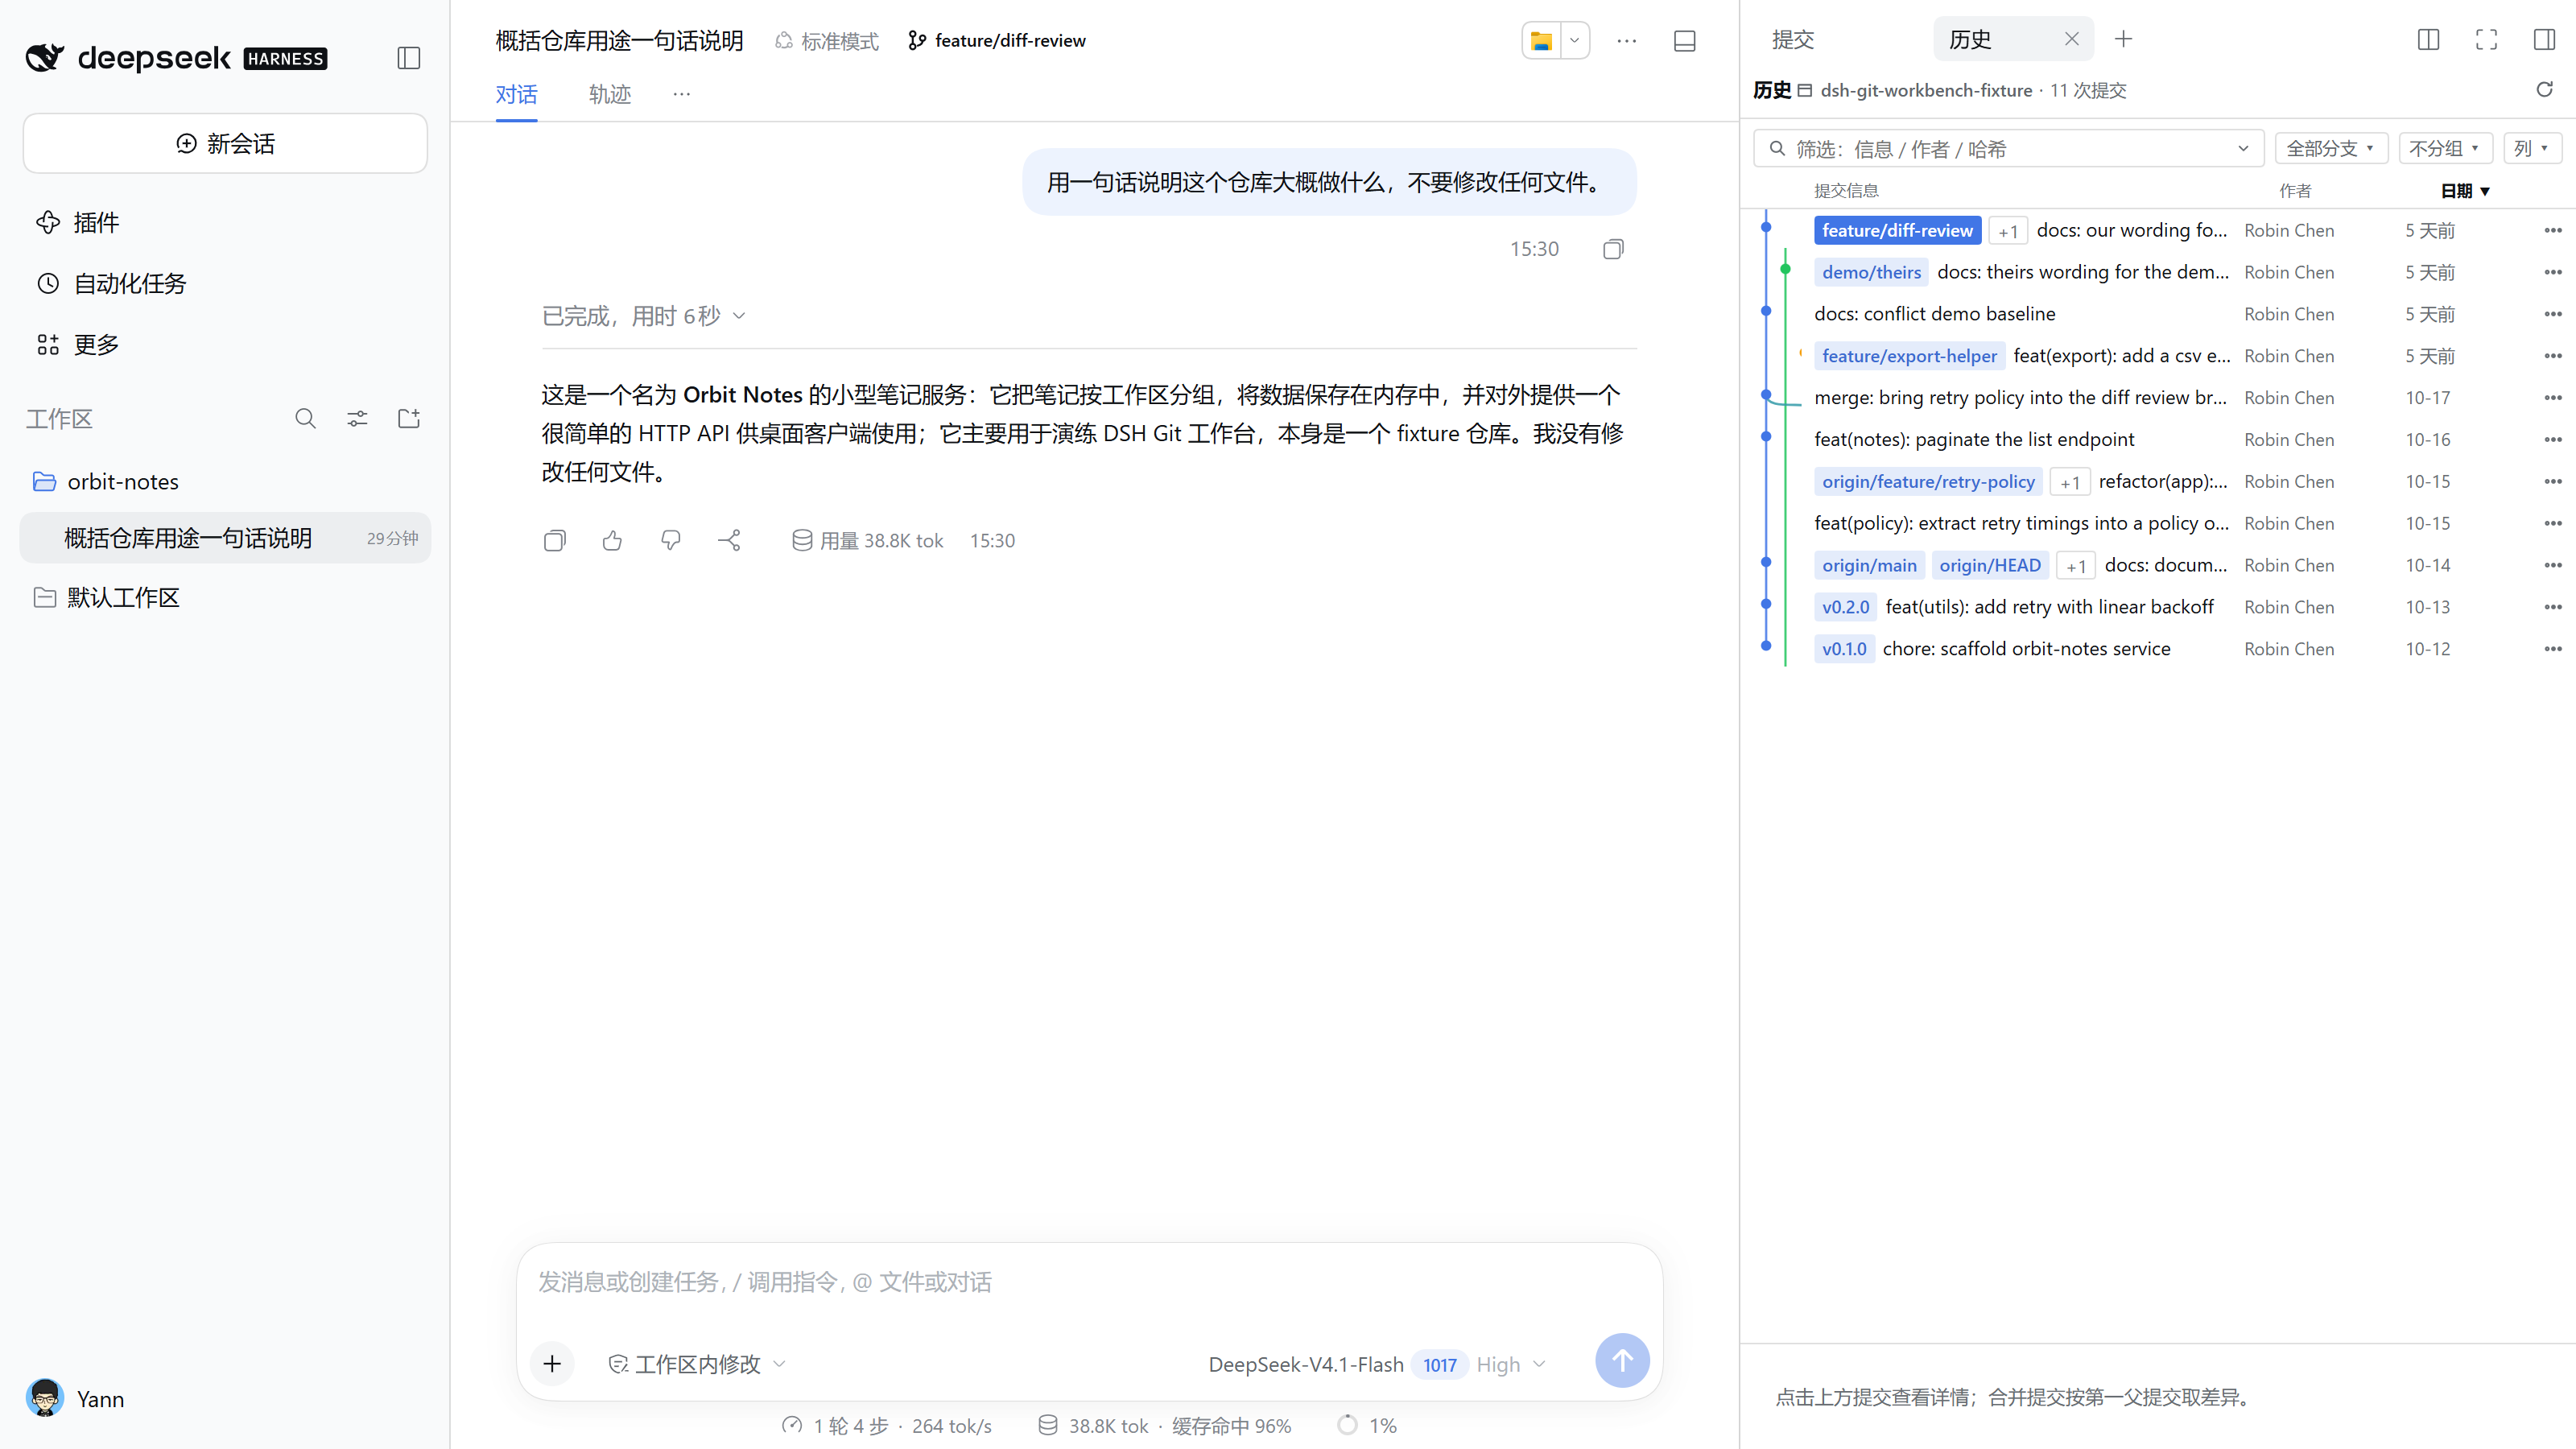Switch to the 提交 tab

[1792, 39]
